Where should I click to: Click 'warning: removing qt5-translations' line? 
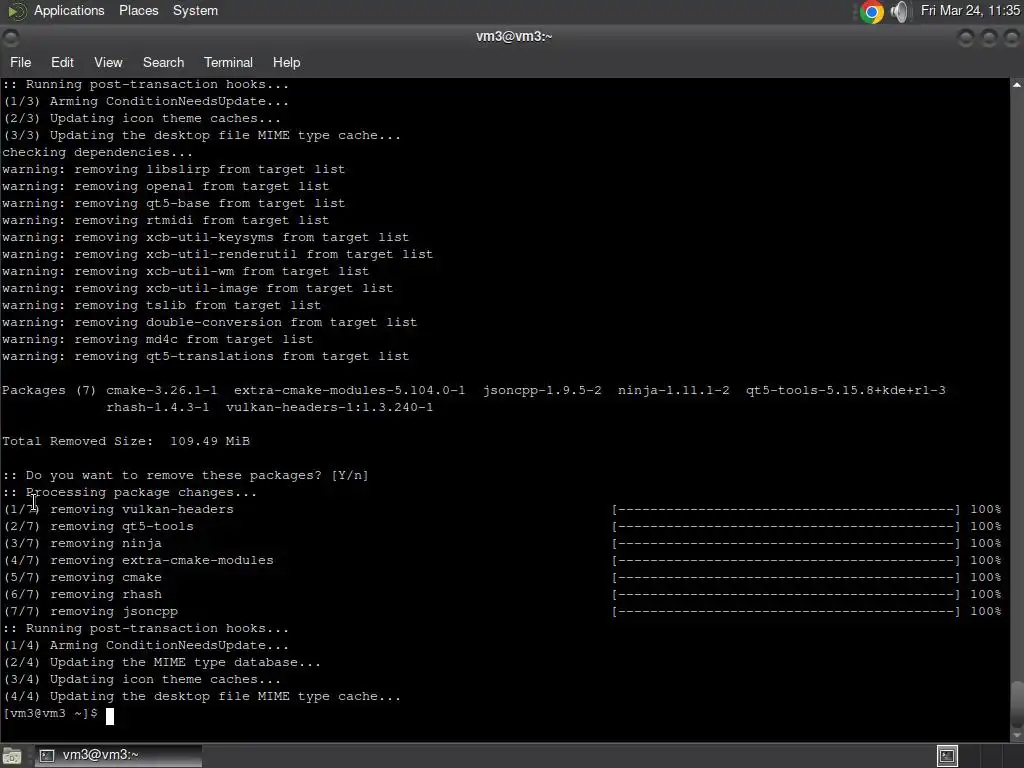[206, 357]
